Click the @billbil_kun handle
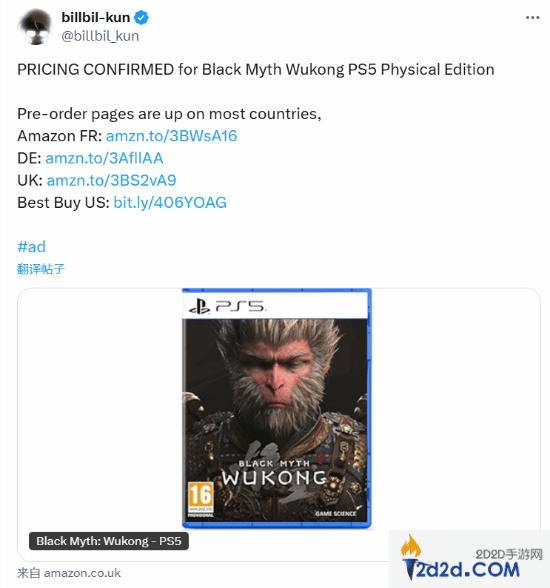 coord(100,36)
